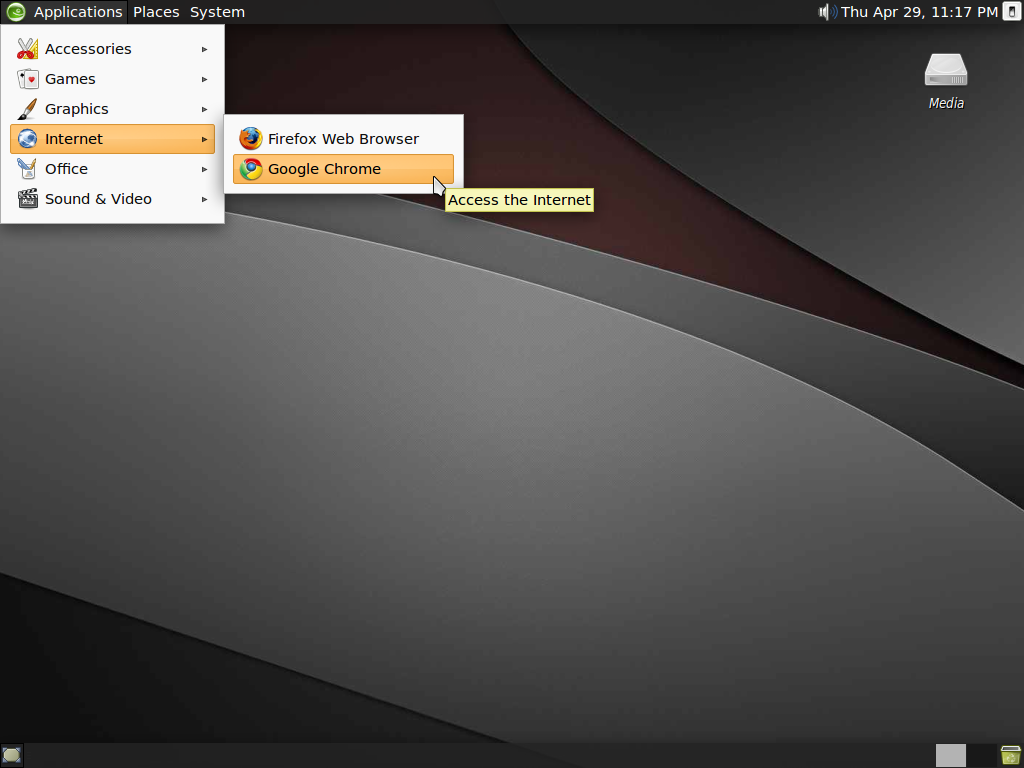Viewport: 1024px width, 768px height.
Task: Select Accessories menu entry
Action: coord(112,49)
